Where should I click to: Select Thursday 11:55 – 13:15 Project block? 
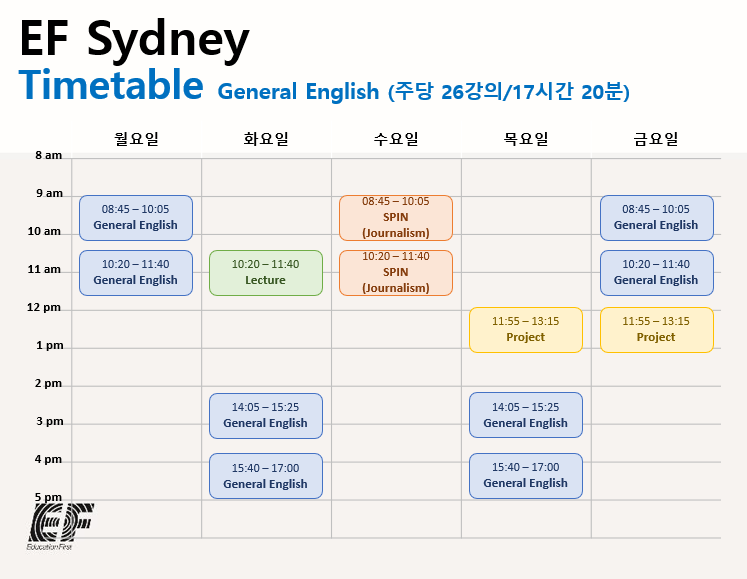point(526,330)
